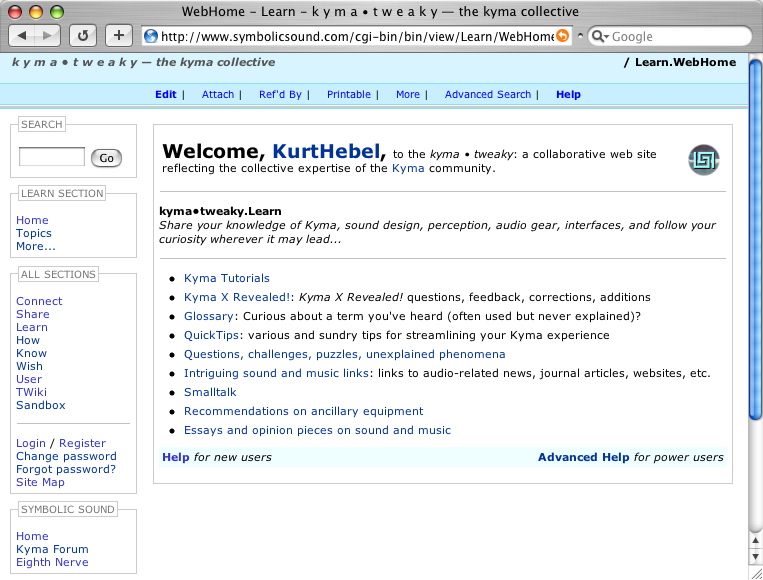The width and height of the screenshot is (763, 580).
Task: Click More... in Learn Section sidebar
Action: 36,246
